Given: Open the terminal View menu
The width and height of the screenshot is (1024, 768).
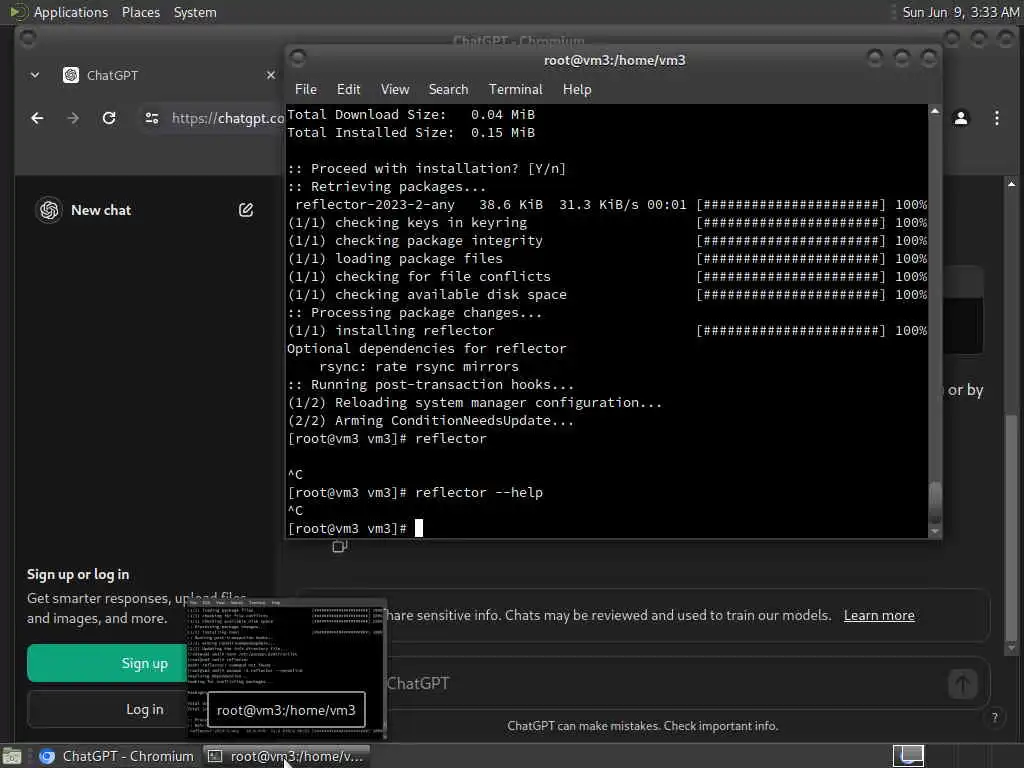Looking at the screenshot, I should tap(395, 89).
